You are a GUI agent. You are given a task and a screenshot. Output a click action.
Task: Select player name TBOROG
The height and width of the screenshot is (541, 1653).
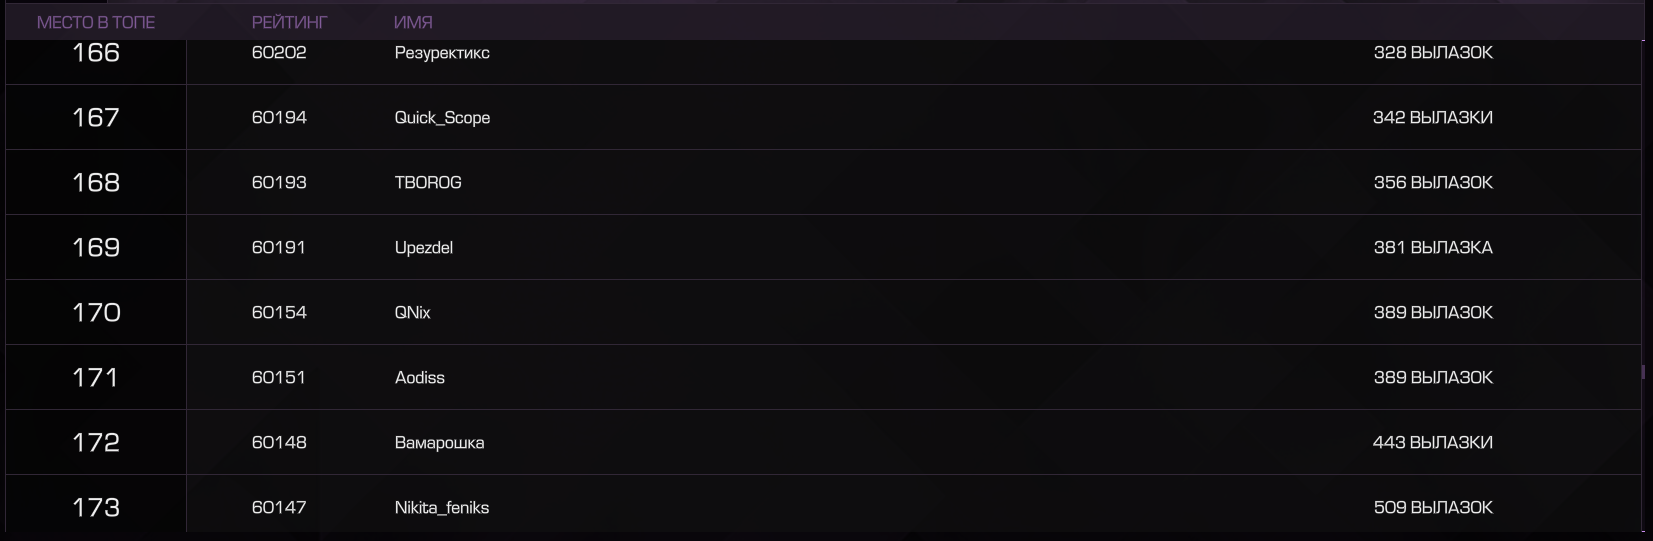pos(428,183)
